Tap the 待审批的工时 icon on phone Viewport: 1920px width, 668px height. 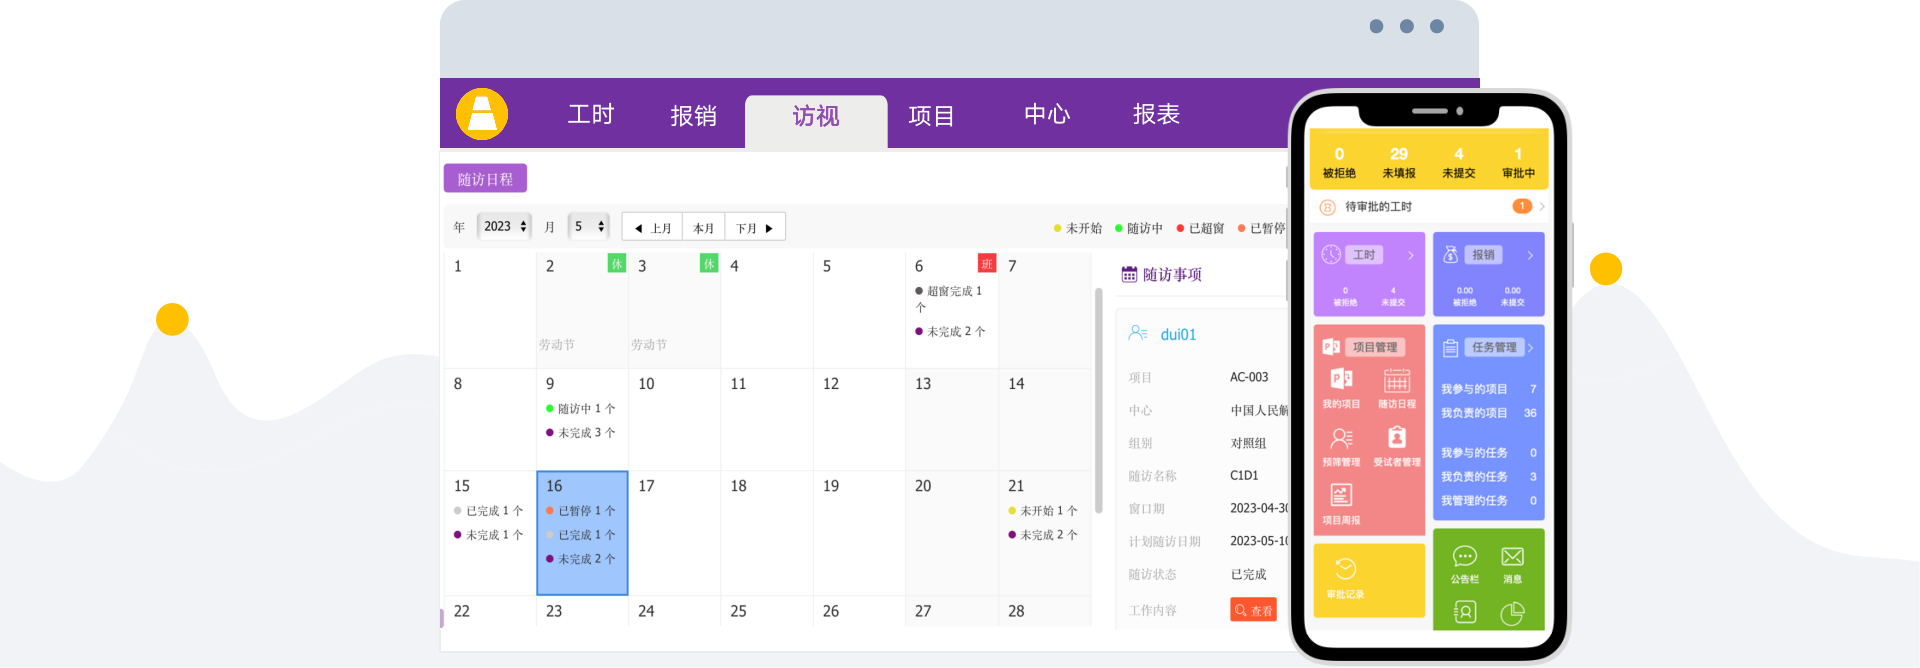tap(1328, 207)
